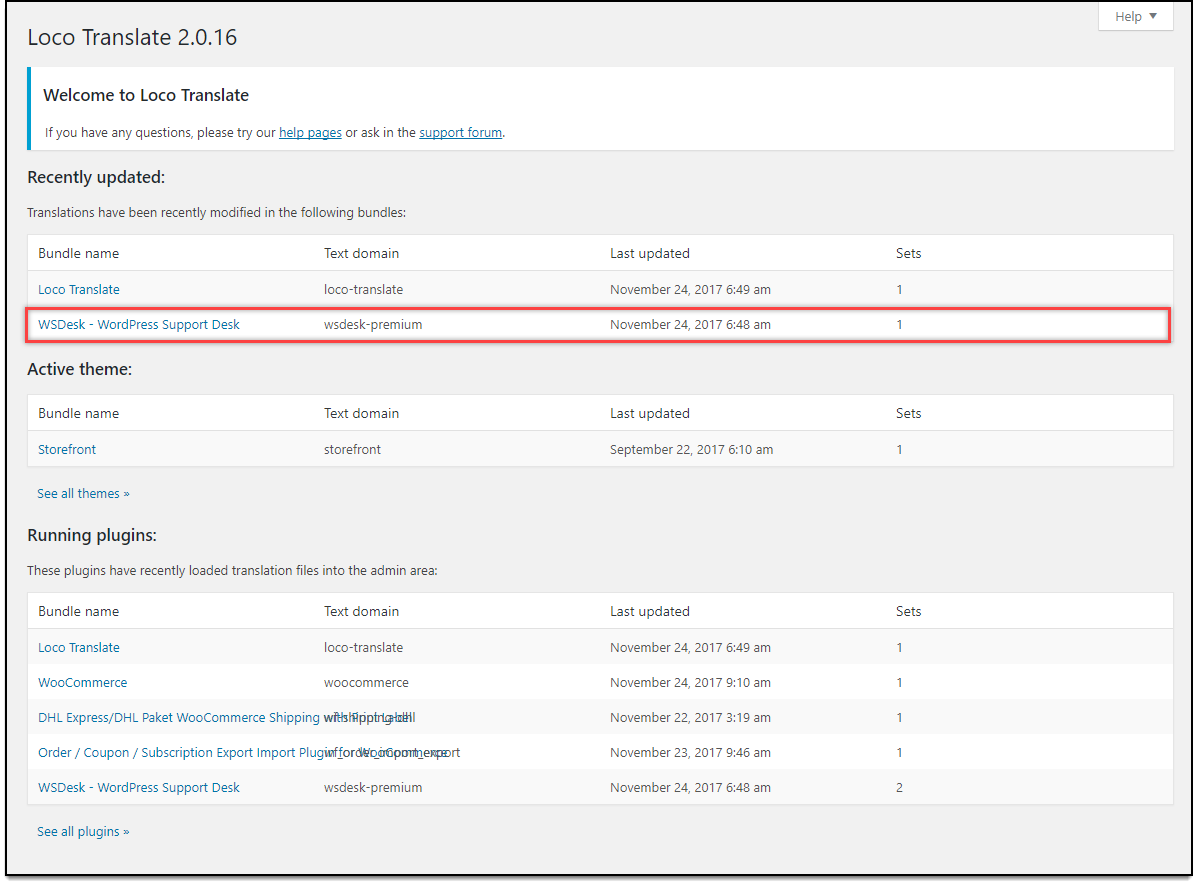Click 'wsdesk-premium' domain in Recently updated table
This screenshot has width=1198, height=886.
pyautogui.click(x=373, y=325)
